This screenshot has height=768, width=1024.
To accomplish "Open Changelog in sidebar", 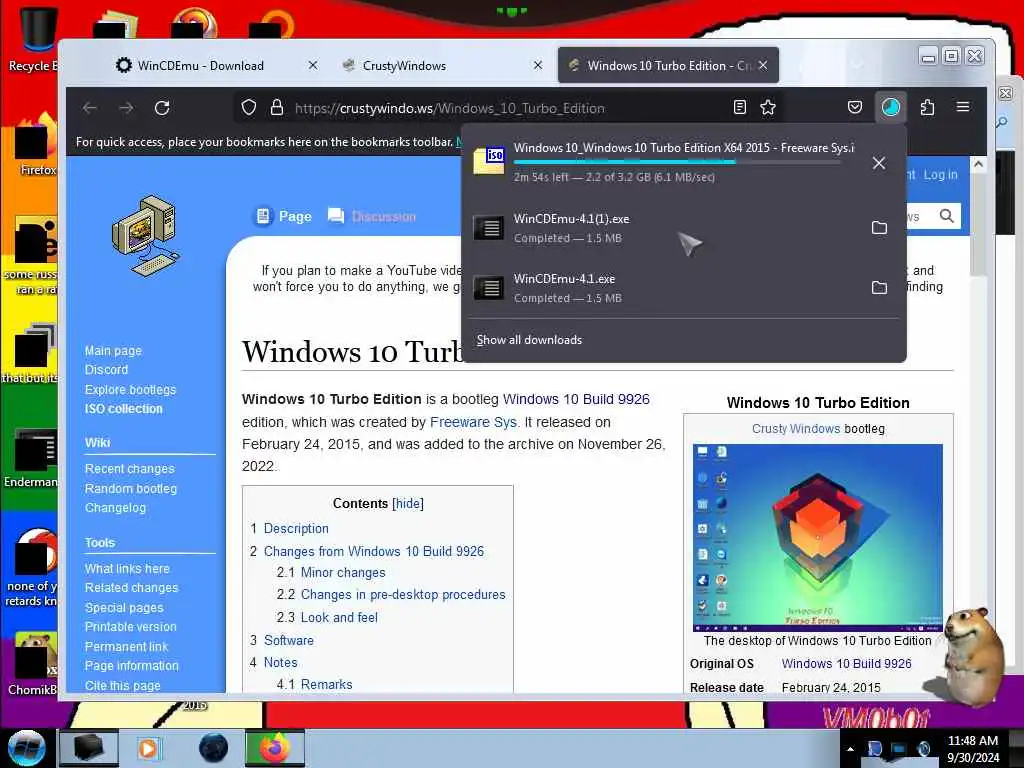I will (116, 507).
